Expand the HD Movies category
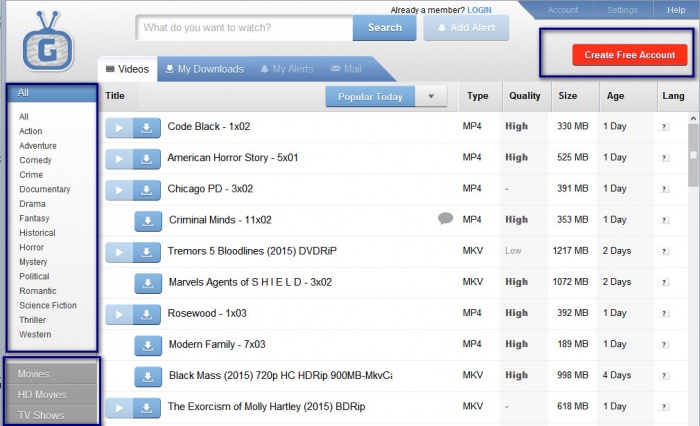The width and height of the screenshot is (700, 426). [x=52, y=395]
